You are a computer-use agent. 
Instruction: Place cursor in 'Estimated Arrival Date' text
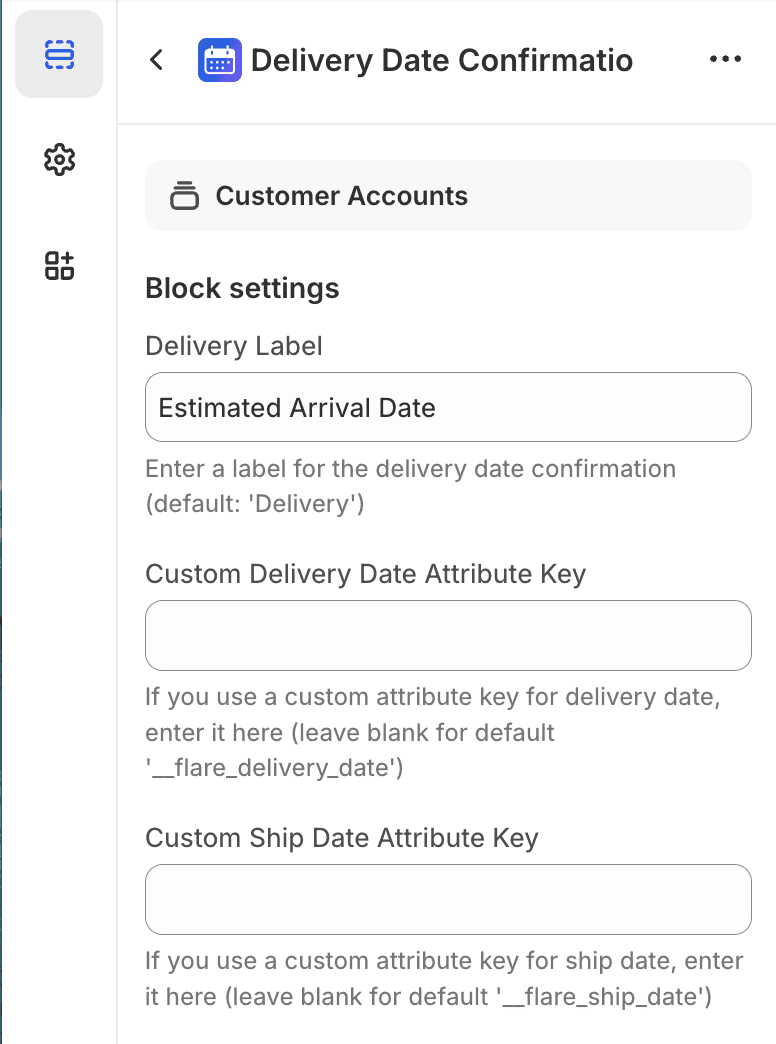(x=297, y=408)
